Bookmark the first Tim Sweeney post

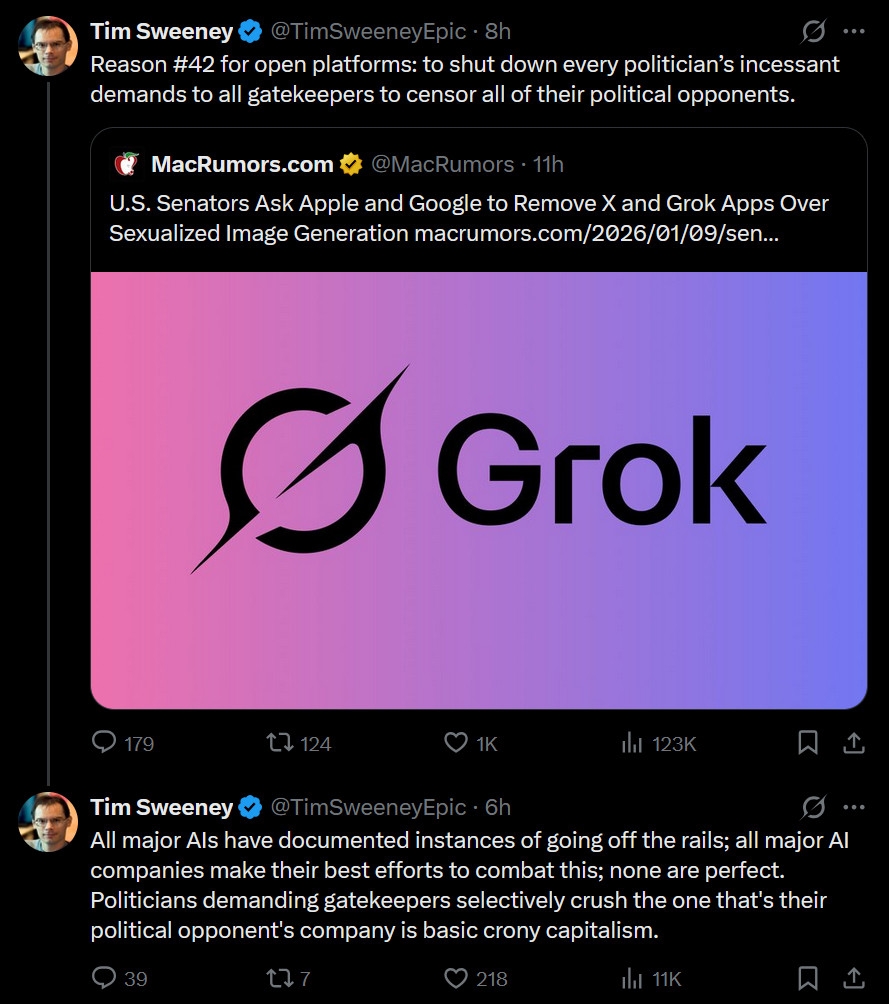pyautogui.click(x=808, y=743)
